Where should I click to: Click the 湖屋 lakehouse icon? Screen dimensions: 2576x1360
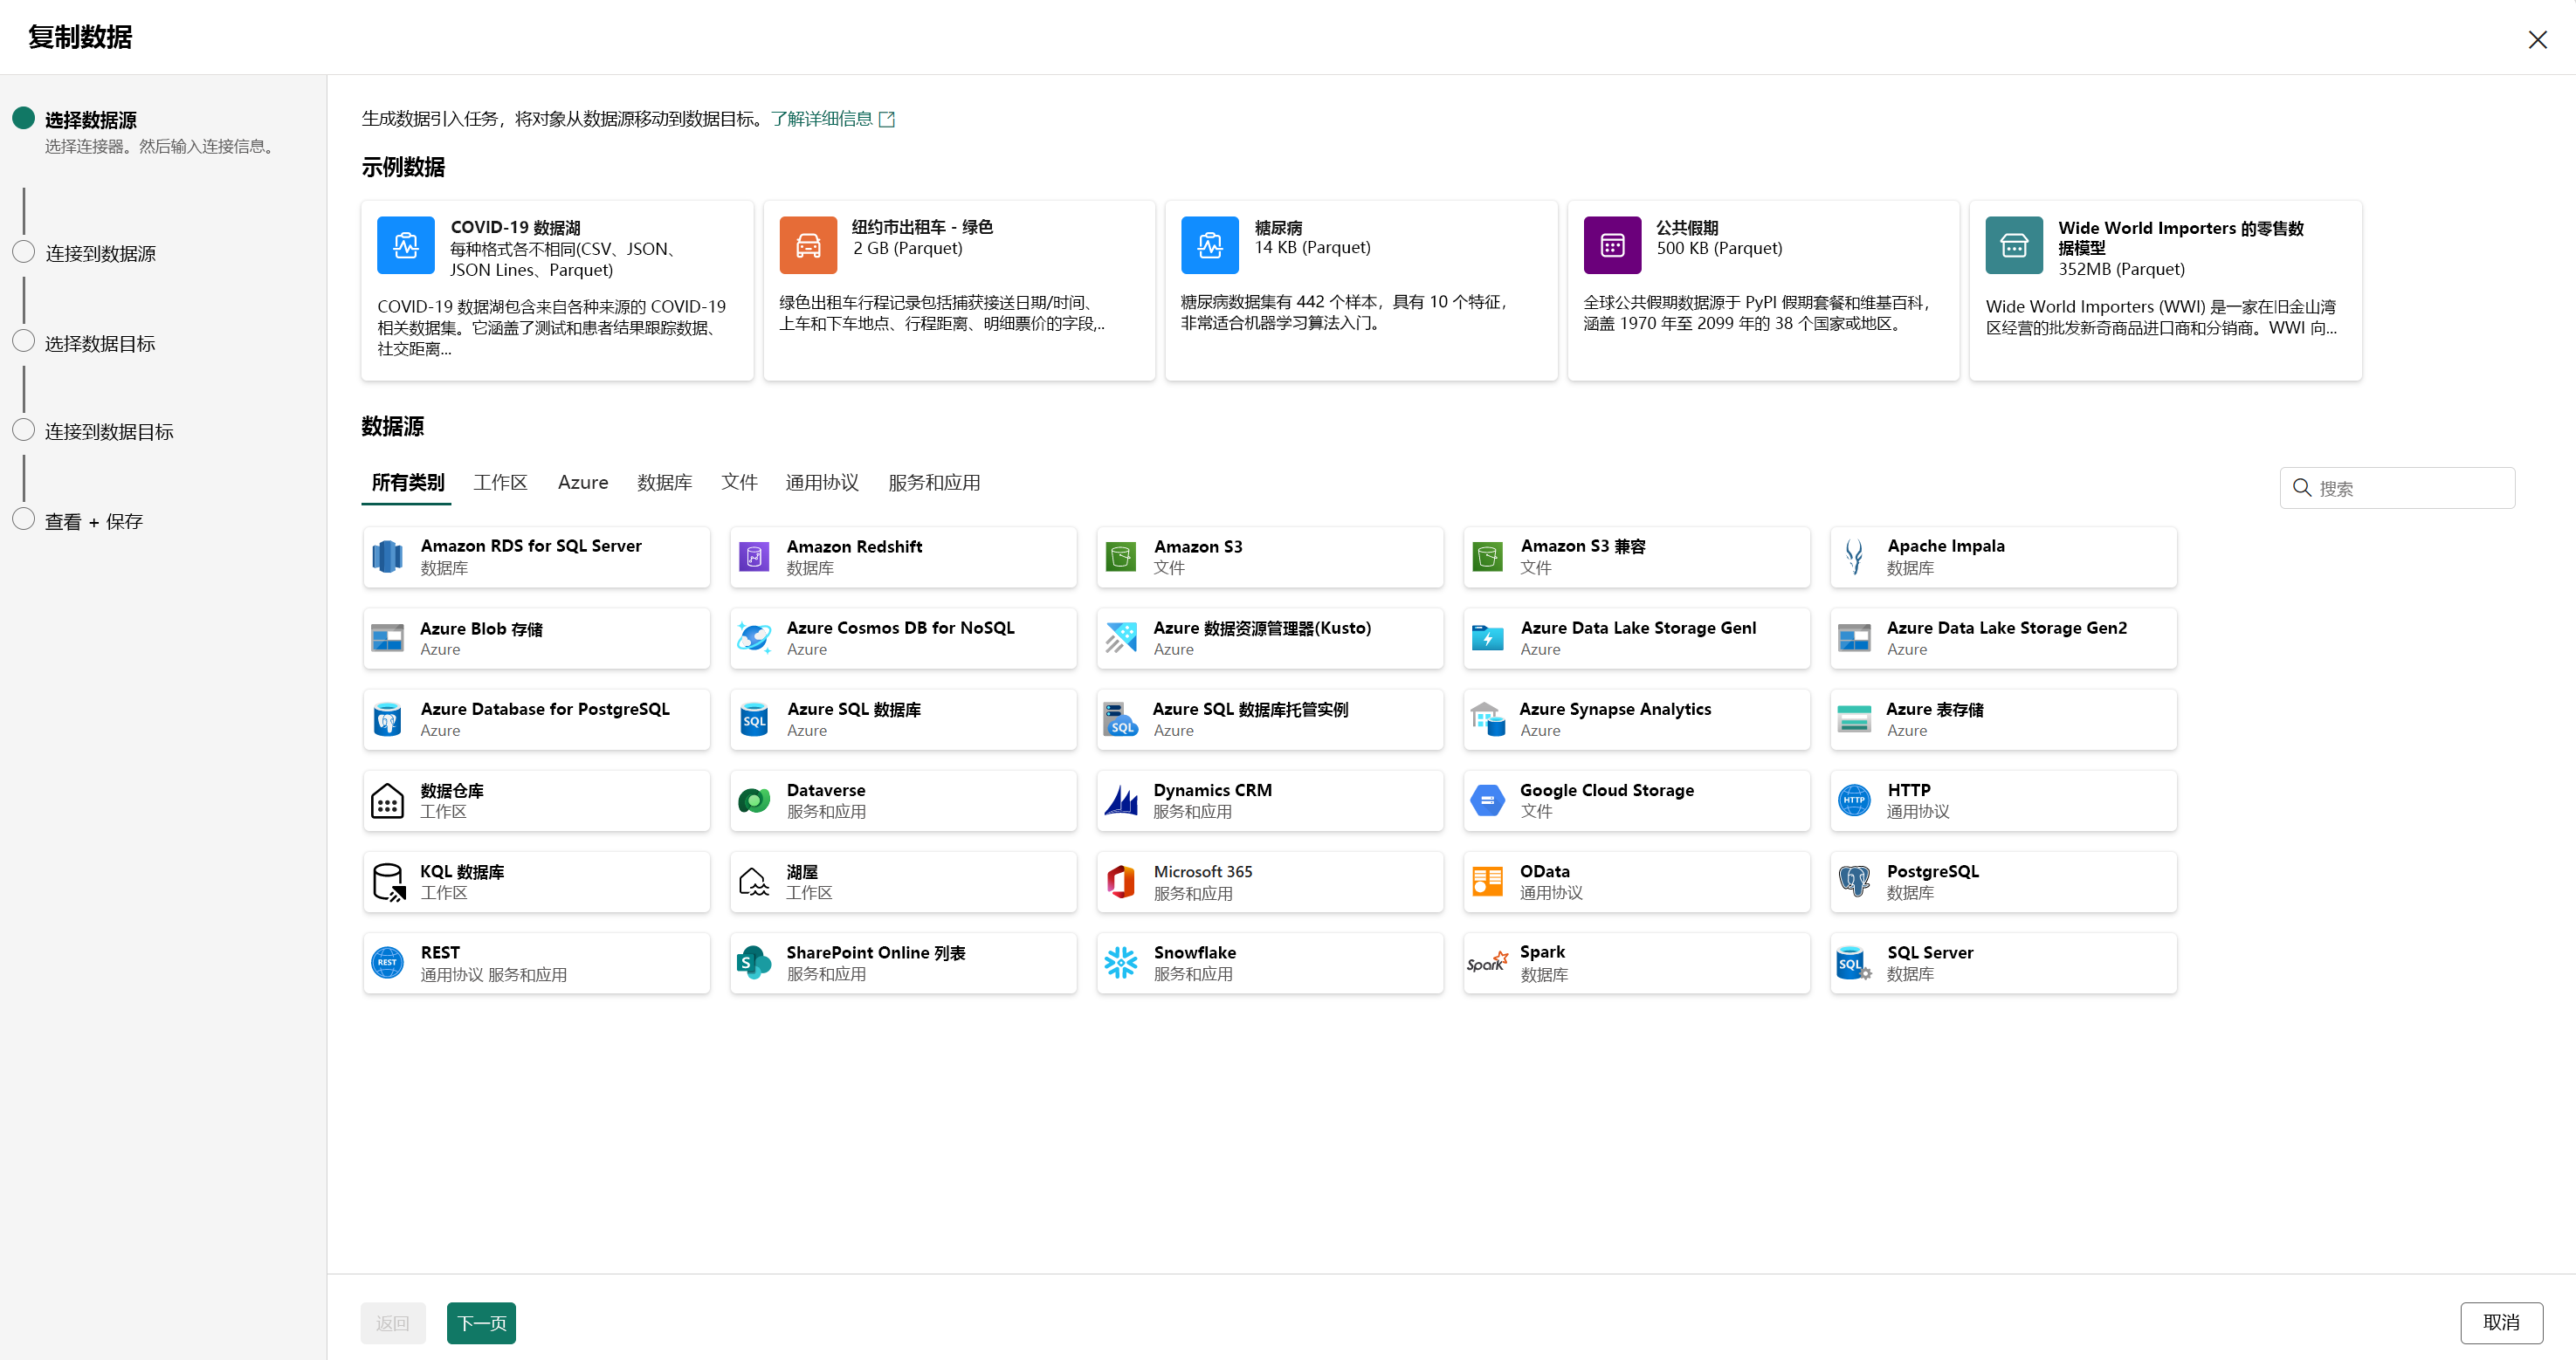tap(754, 882)
